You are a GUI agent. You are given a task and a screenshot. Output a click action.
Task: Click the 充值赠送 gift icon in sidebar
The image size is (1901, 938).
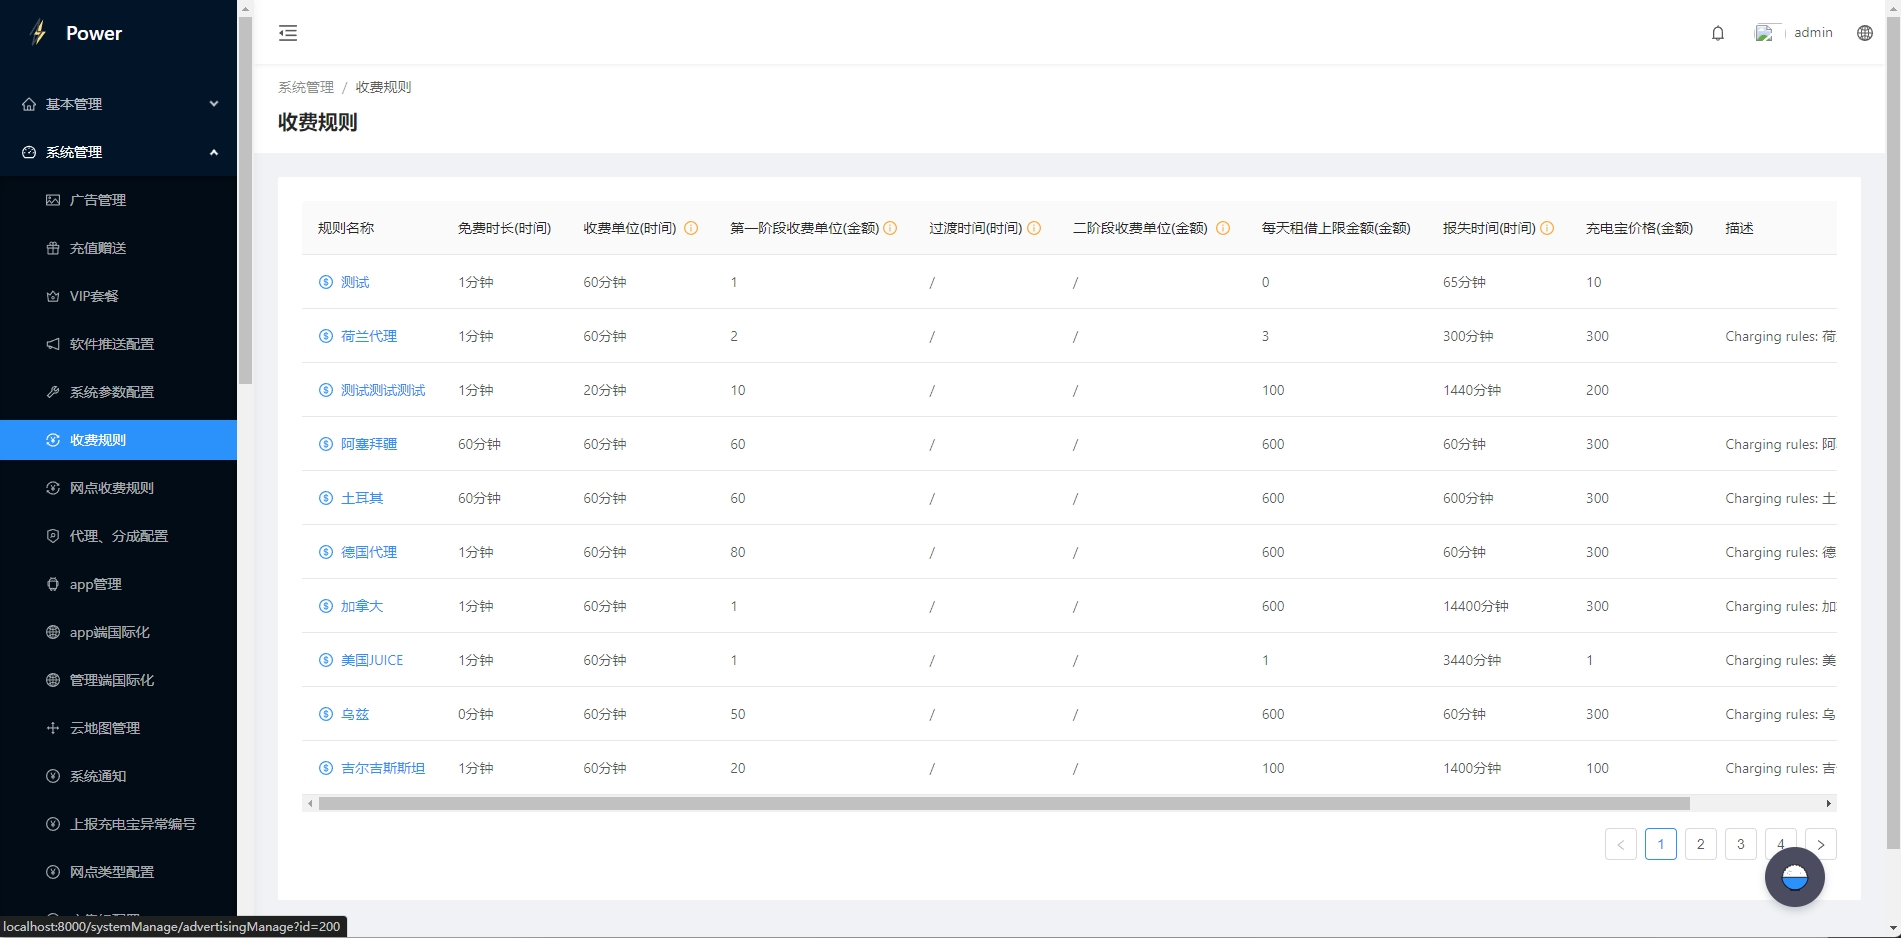coord(53,248)
